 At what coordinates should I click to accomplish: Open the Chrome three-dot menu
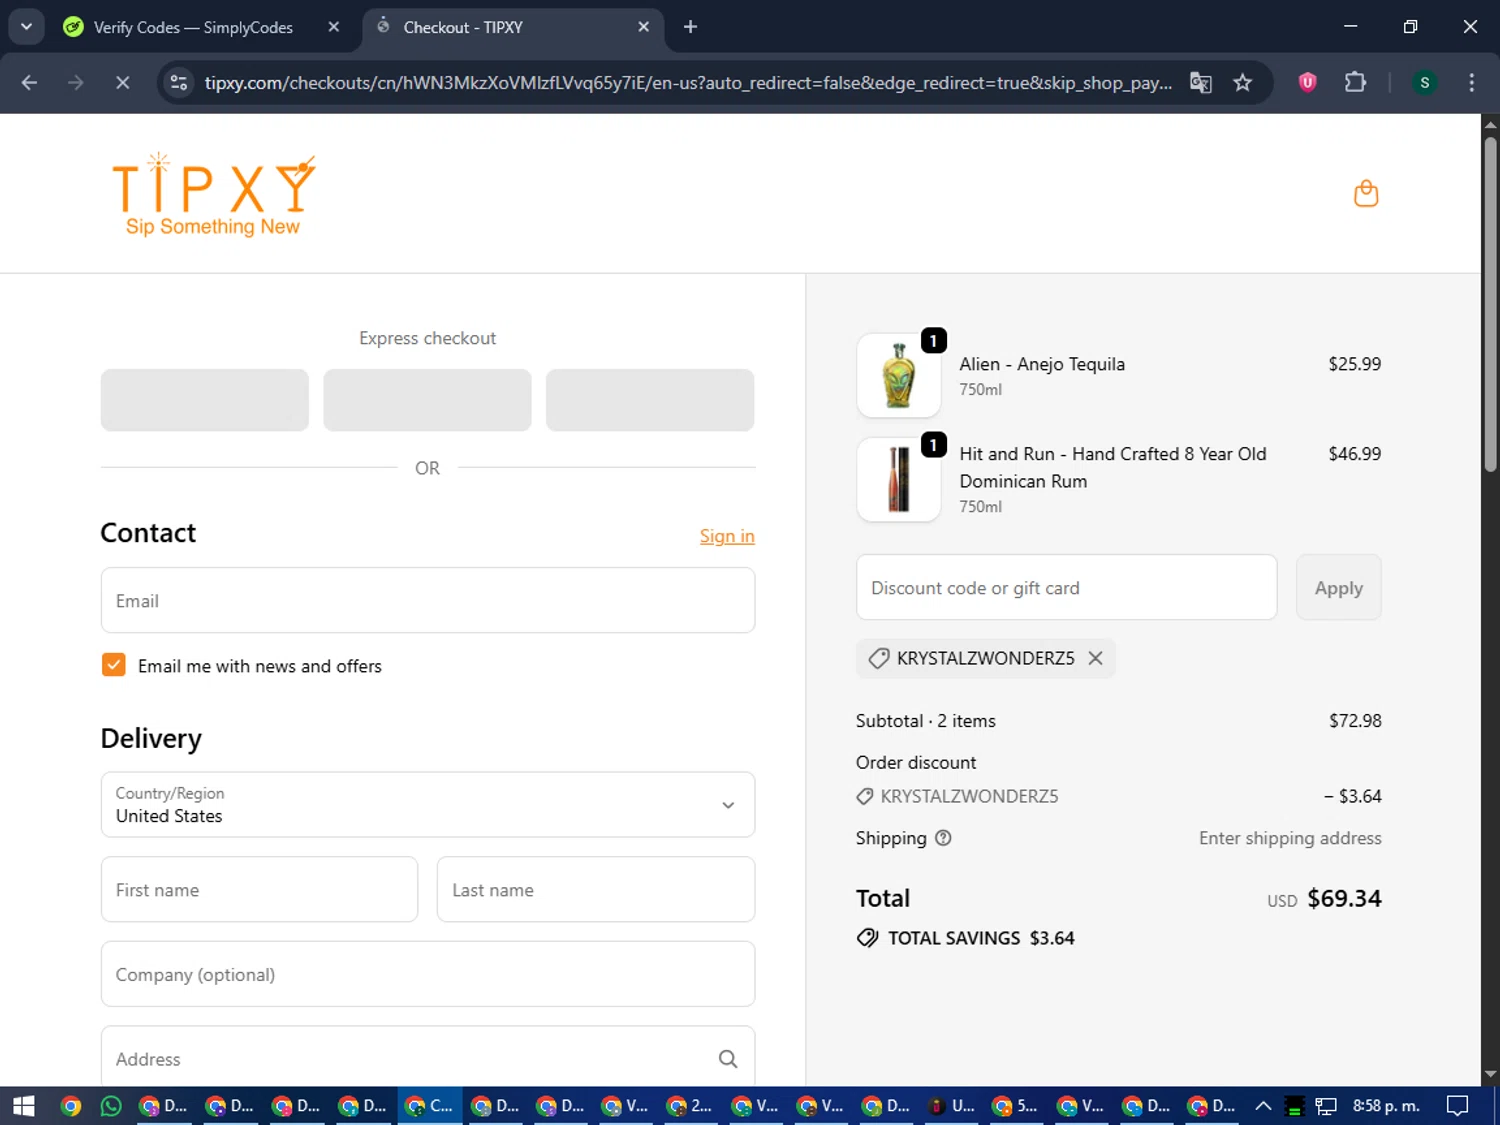click(1471, 82)
